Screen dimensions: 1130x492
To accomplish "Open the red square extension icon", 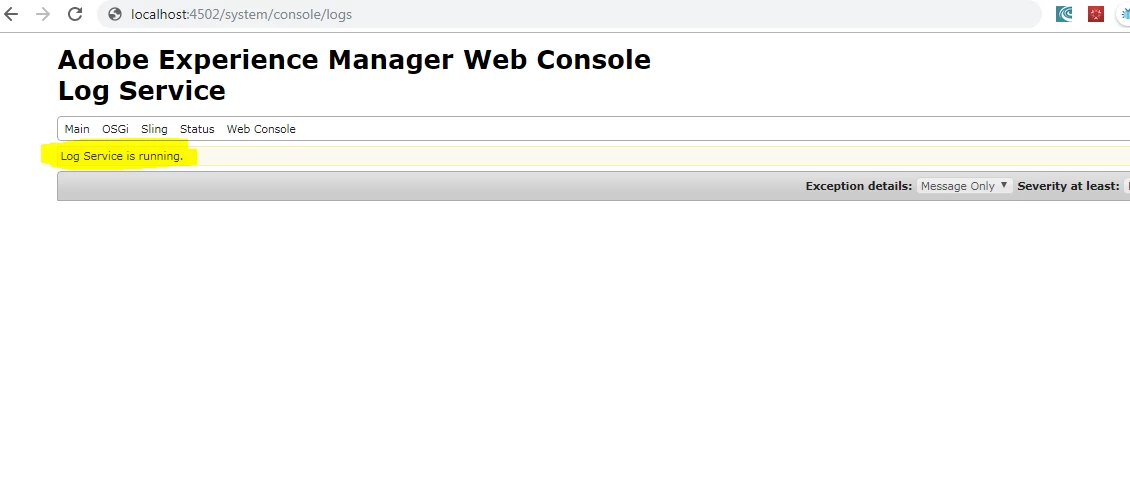I will pos(1096,14).
